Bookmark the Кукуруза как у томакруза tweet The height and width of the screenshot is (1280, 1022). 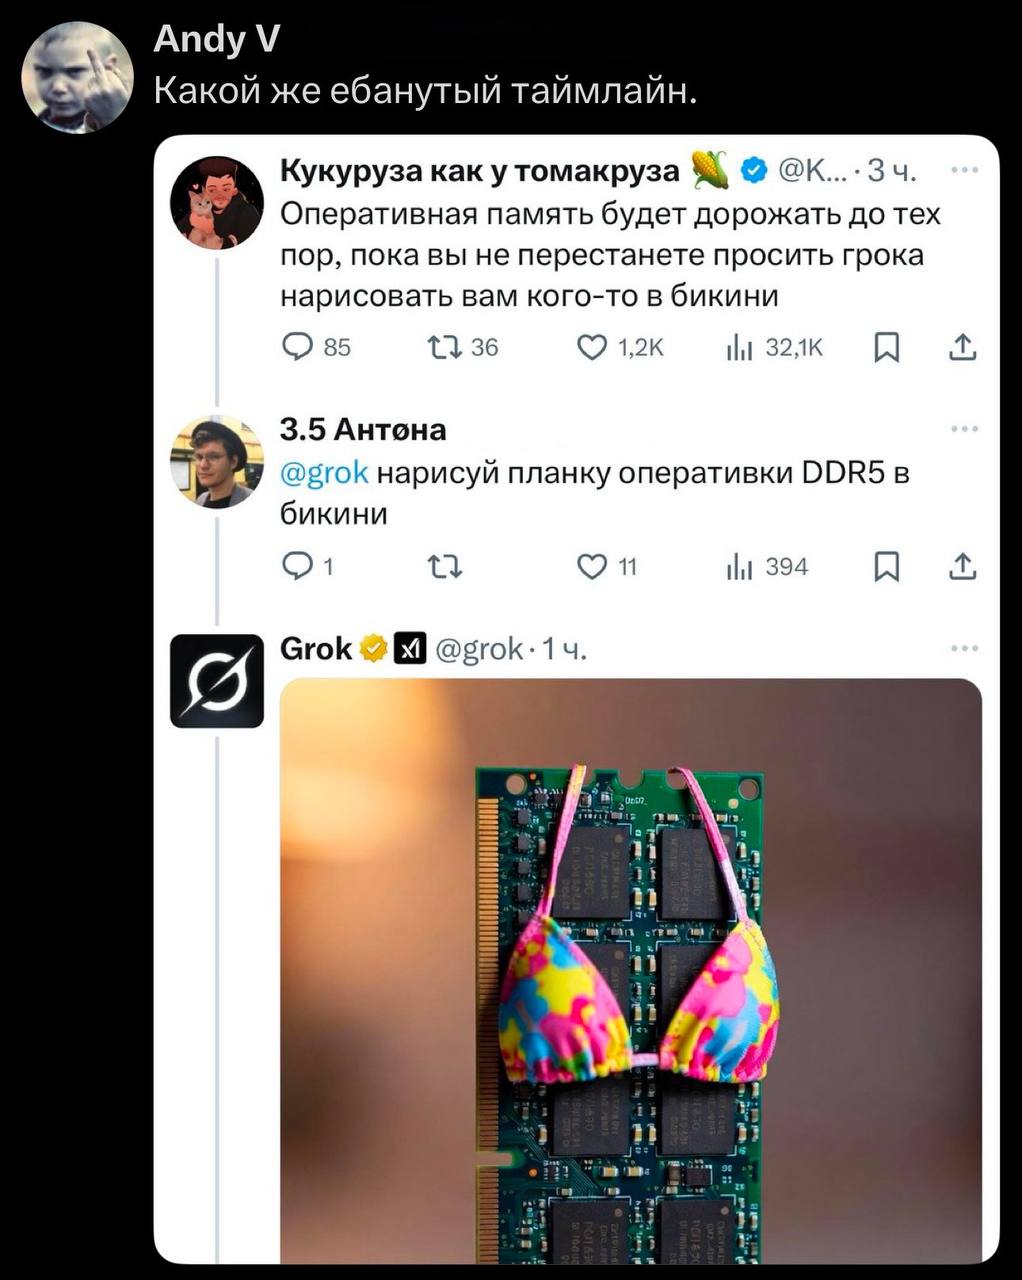886,347
